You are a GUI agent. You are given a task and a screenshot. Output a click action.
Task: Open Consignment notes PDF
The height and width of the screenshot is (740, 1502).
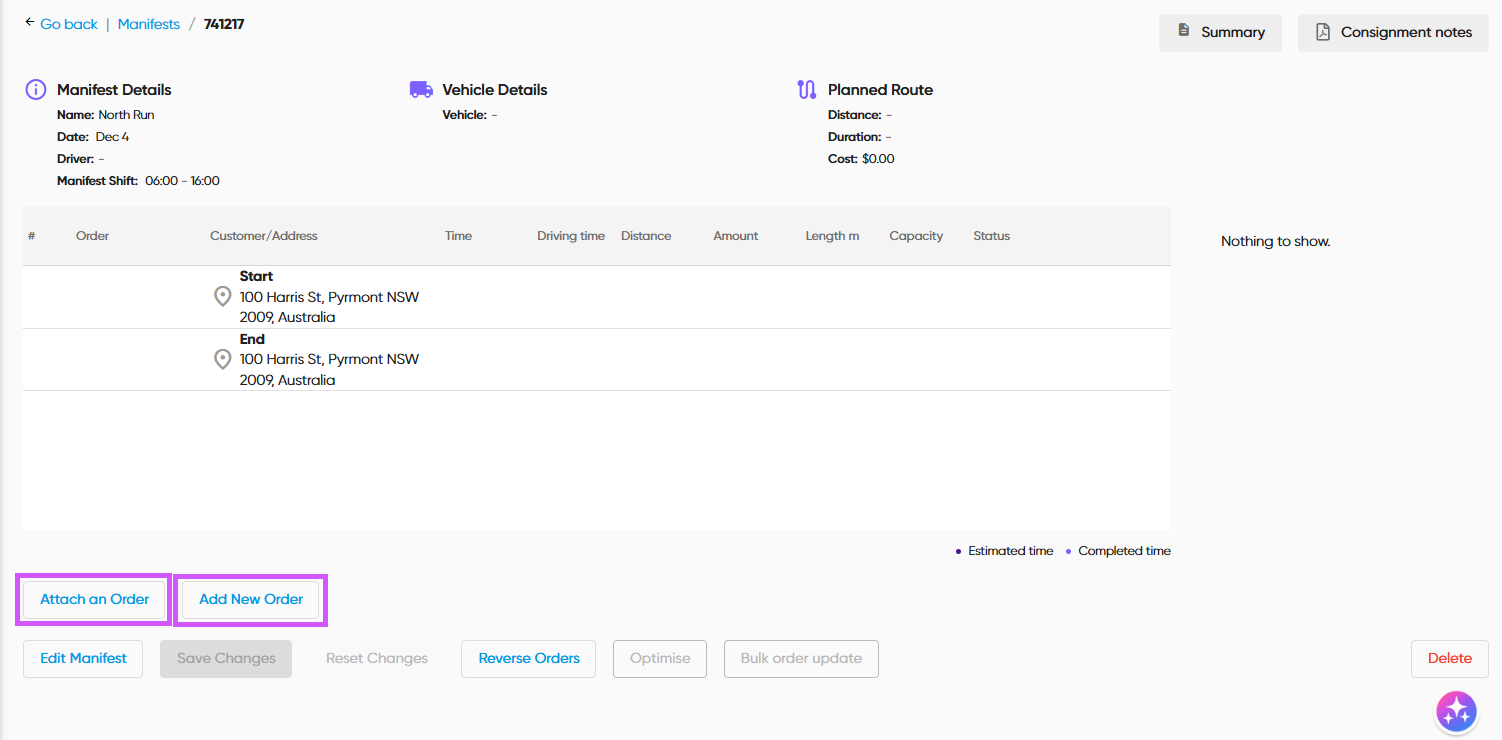pos(1393,32)
